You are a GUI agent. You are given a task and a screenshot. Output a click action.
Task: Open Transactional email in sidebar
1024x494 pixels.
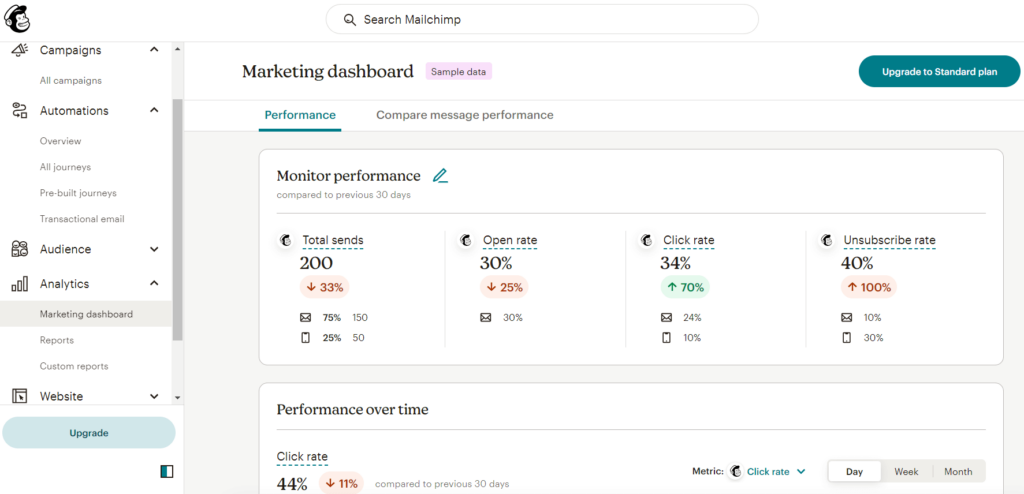pyautogui.click(x=82, y=219)
